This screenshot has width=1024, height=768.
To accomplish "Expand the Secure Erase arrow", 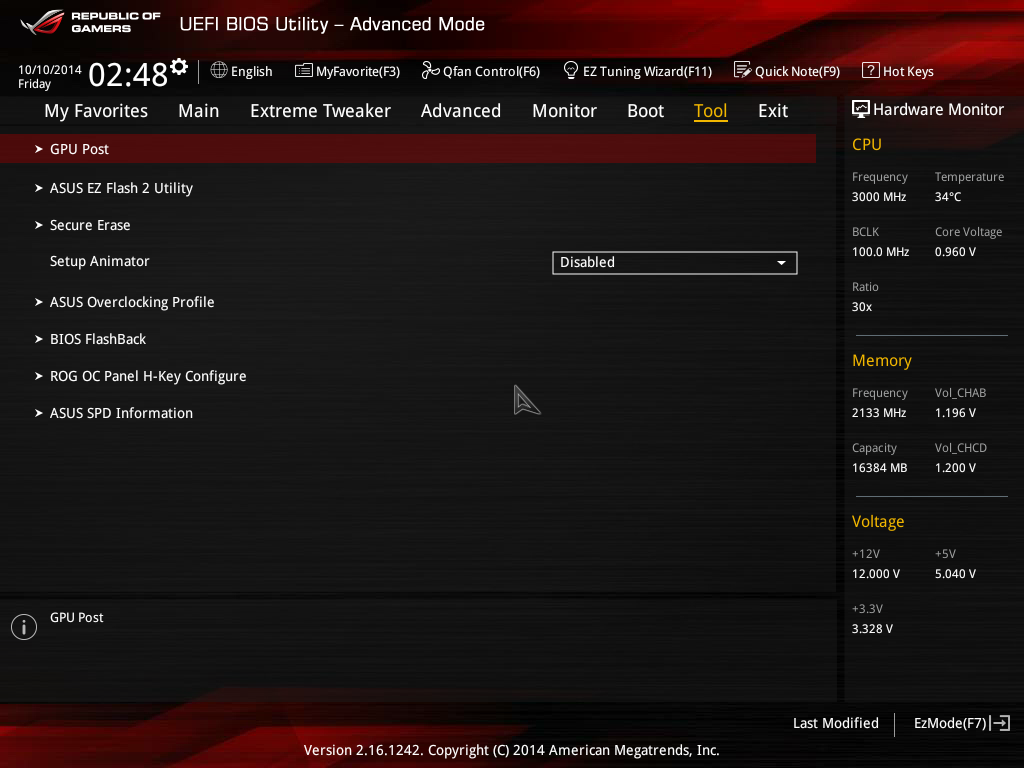I will point(39,225).
